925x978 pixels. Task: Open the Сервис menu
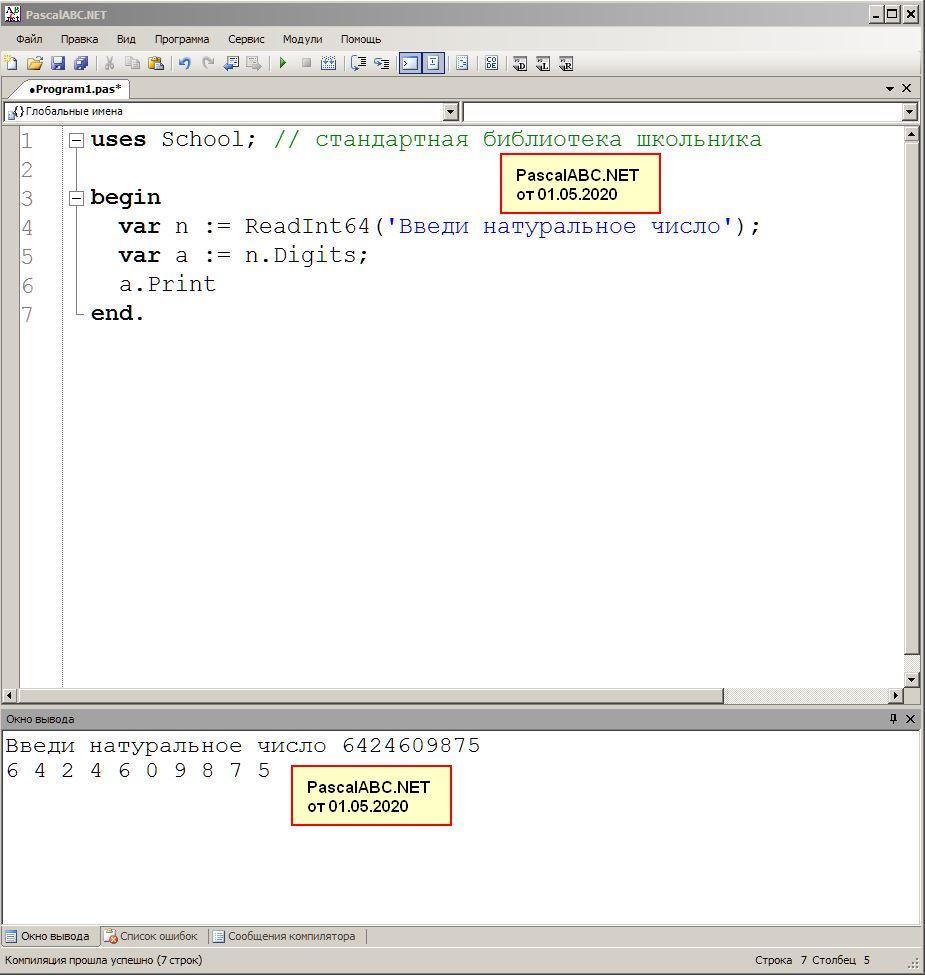click(x=246, y=39)
